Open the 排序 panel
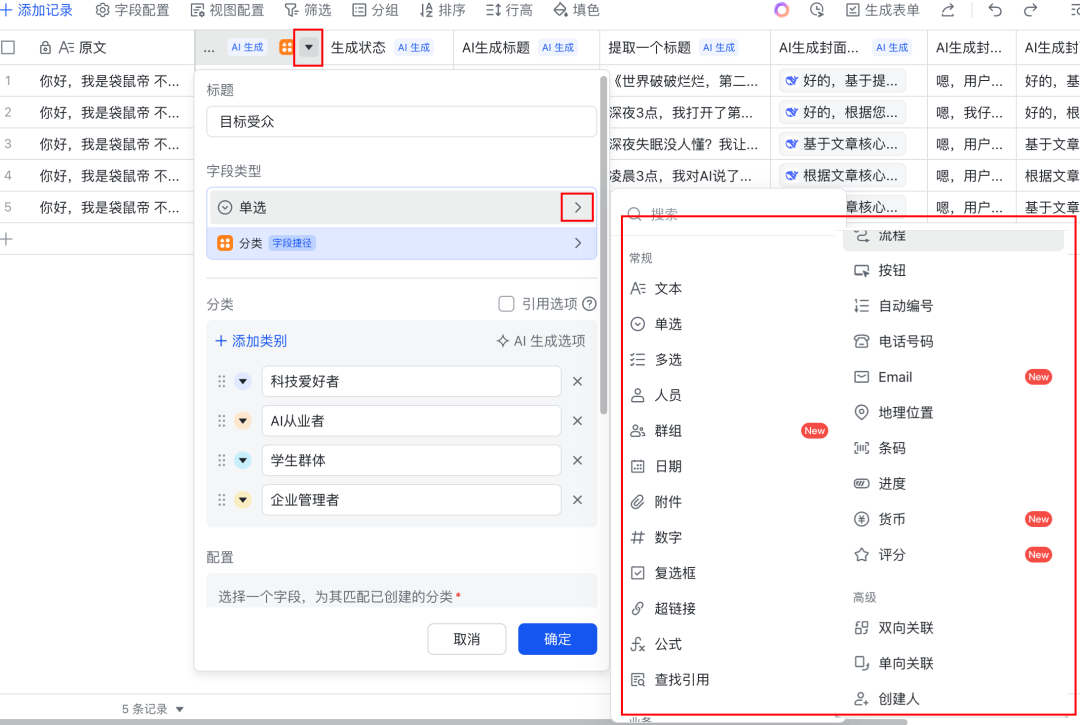The height and width of the screenshot is (725, 1080). (443, 11)
